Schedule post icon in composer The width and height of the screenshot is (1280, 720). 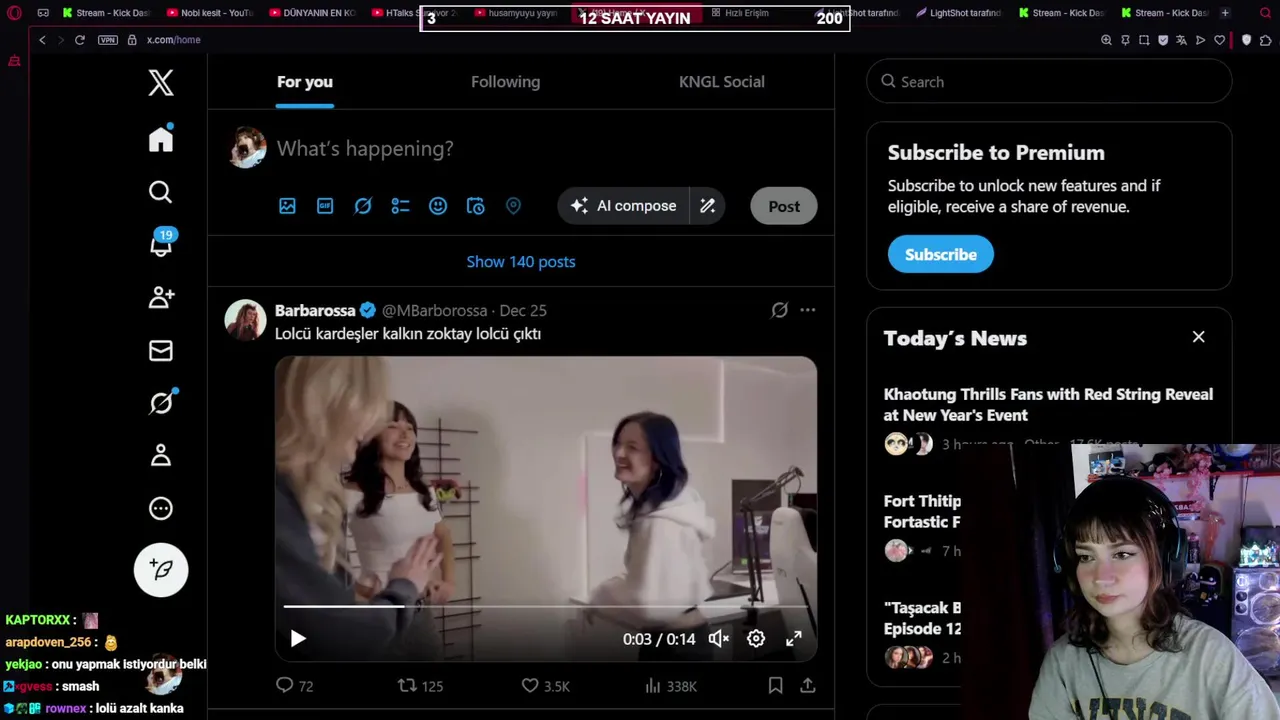coord(476,206)
